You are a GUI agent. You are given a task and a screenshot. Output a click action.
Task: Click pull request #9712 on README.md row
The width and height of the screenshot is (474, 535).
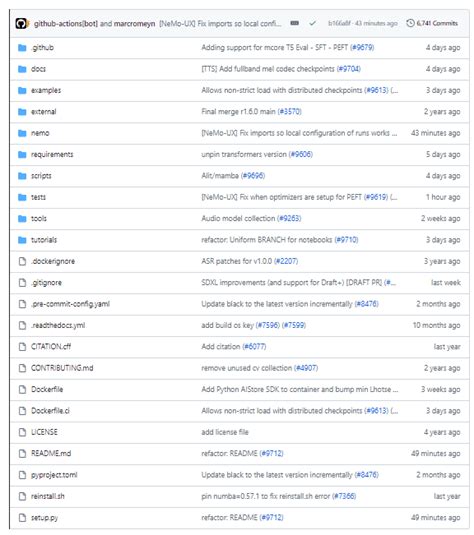[x=271, y=453]
